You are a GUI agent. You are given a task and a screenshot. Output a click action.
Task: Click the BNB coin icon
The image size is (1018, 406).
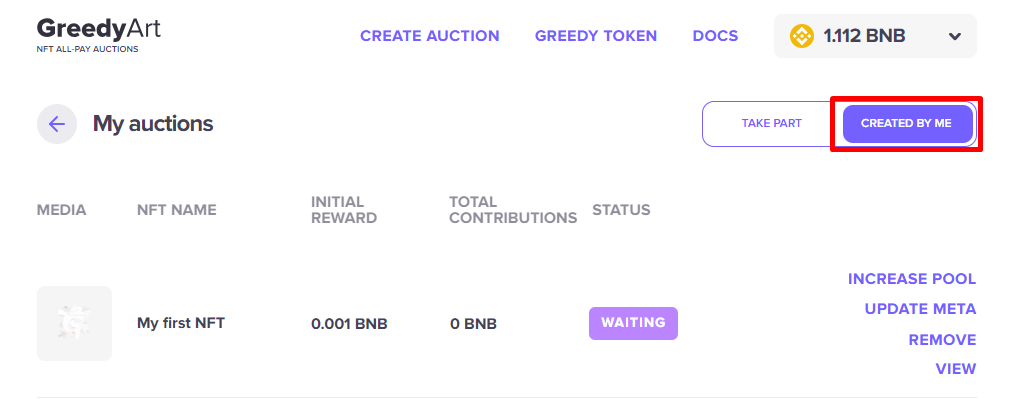tap(802, 36)
